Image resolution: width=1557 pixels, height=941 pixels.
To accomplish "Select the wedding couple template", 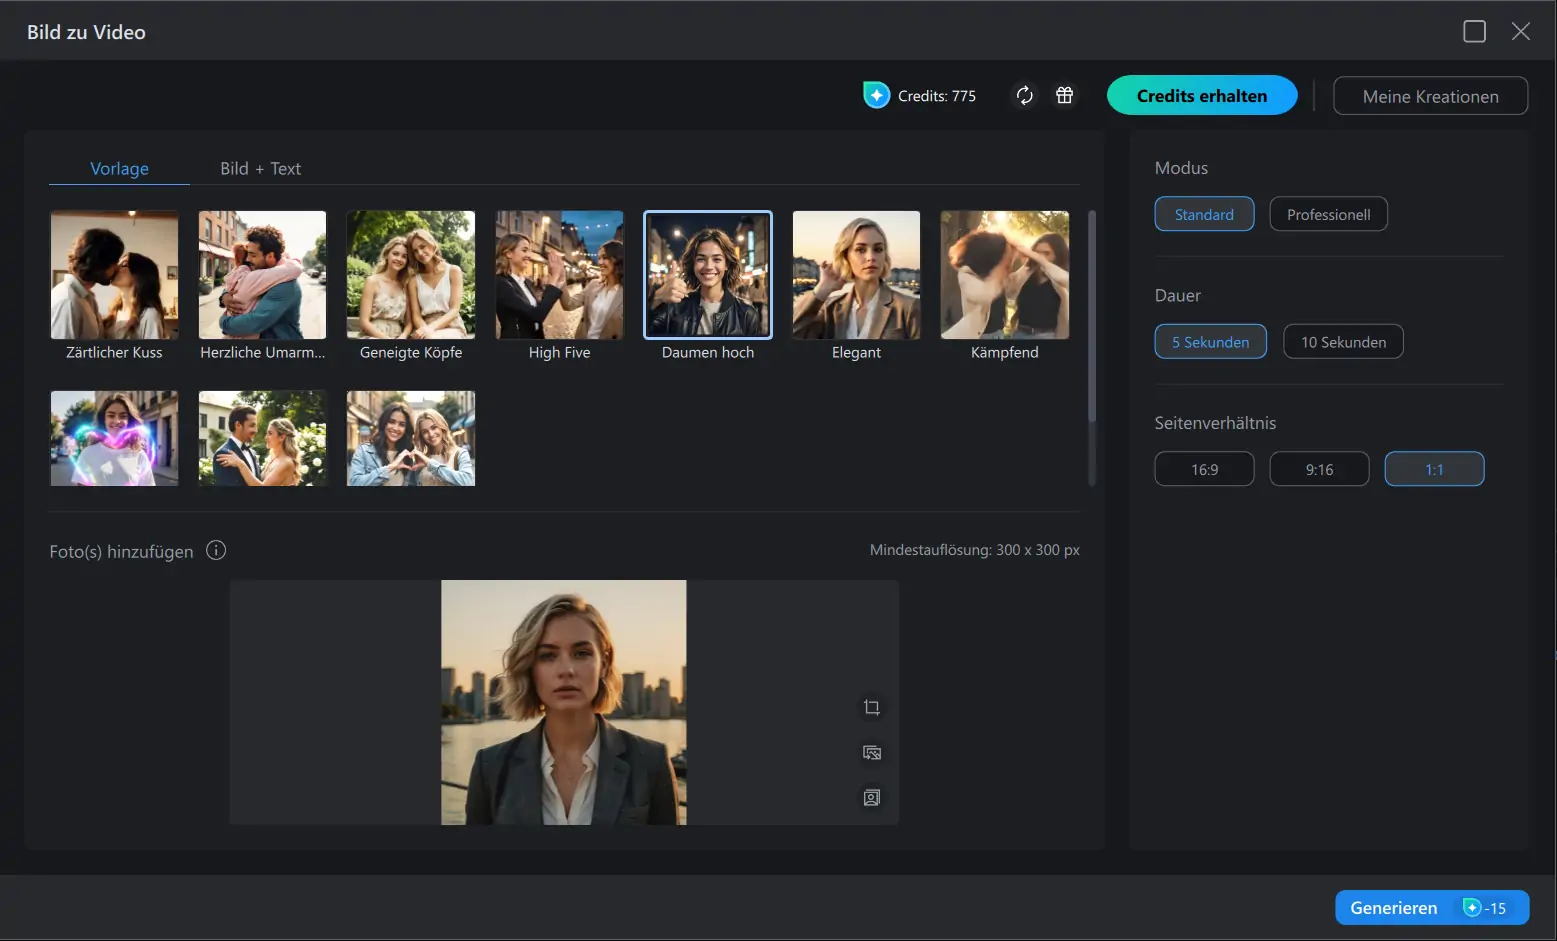I will (x=262, y=438).
